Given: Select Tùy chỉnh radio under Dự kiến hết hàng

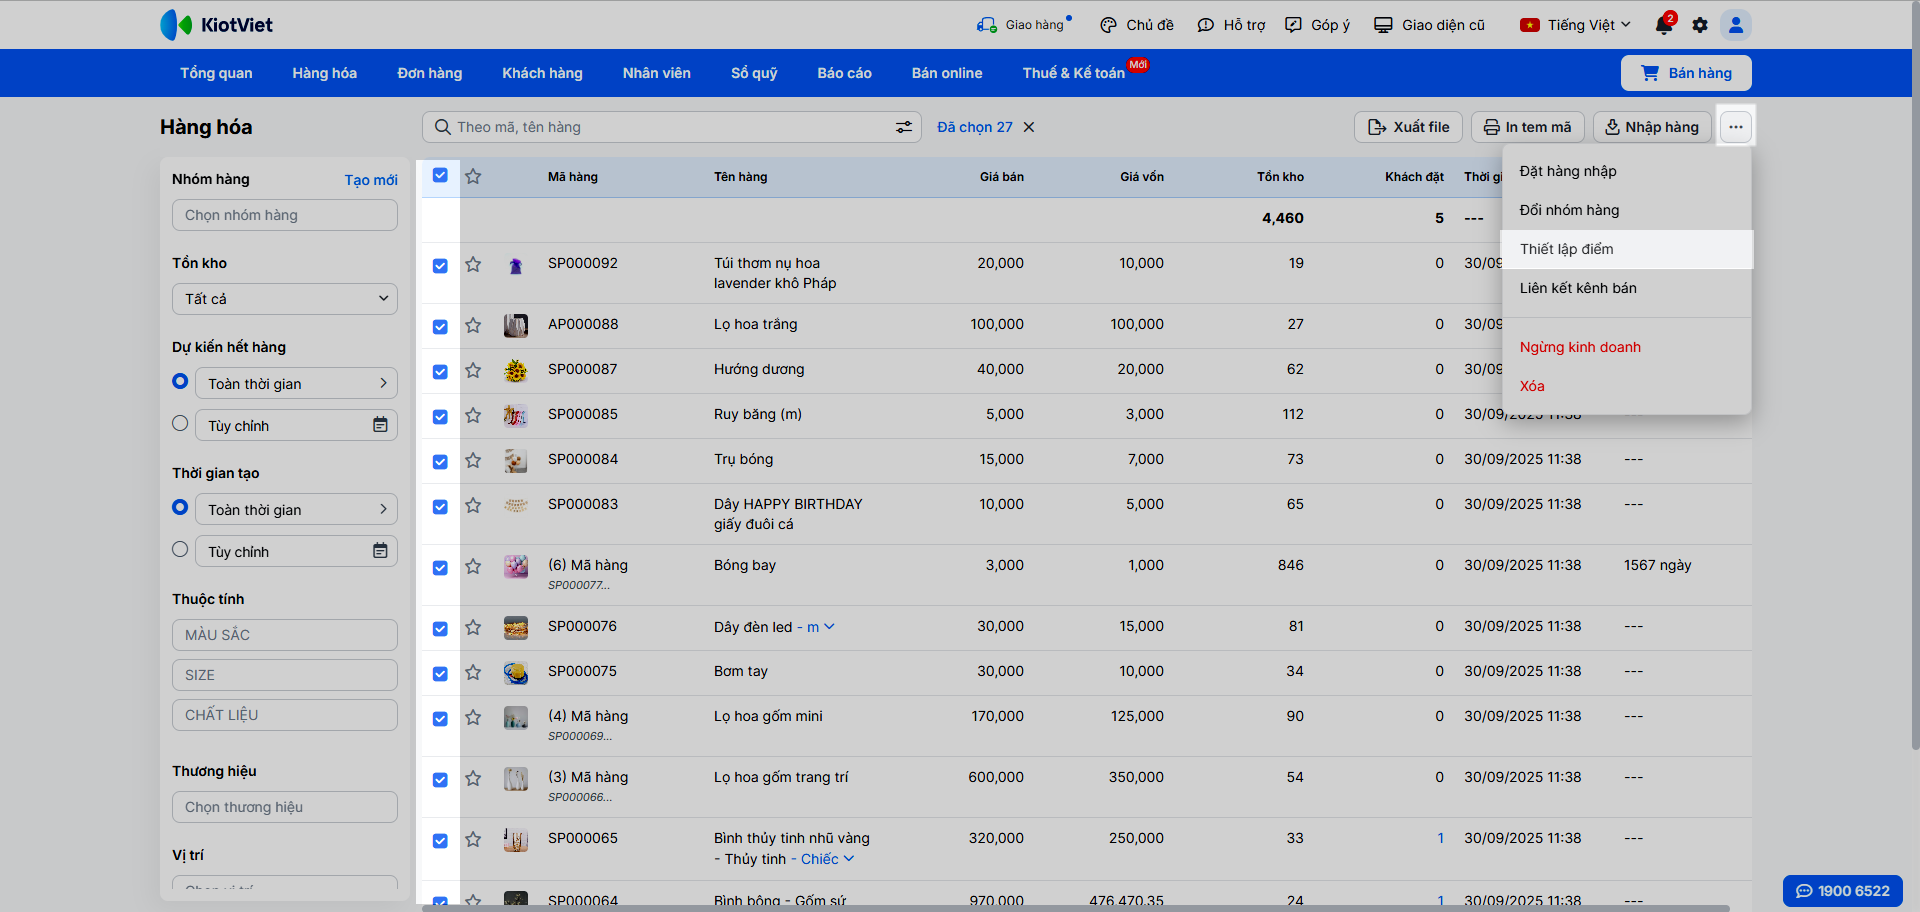Looking at the screenshot, I should (180, 424).
